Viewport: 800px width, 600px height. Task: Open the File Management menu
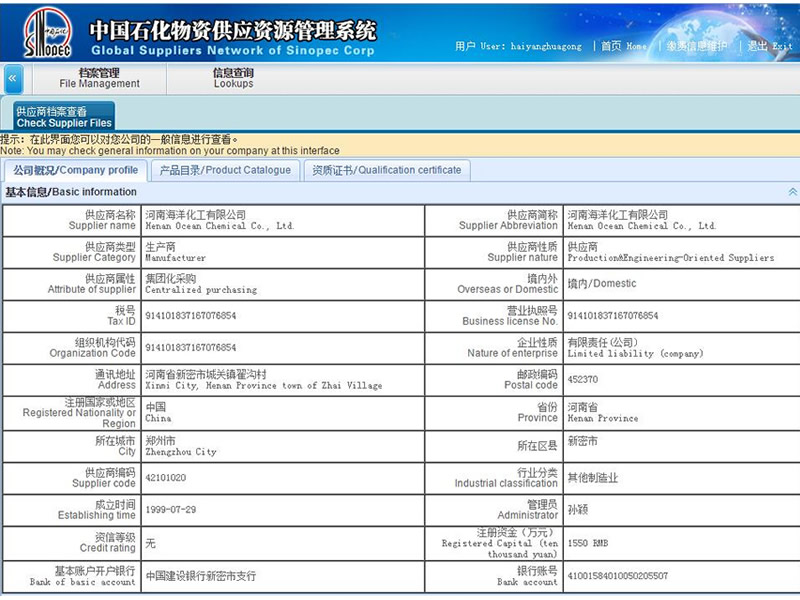click(x=99, y=78)
